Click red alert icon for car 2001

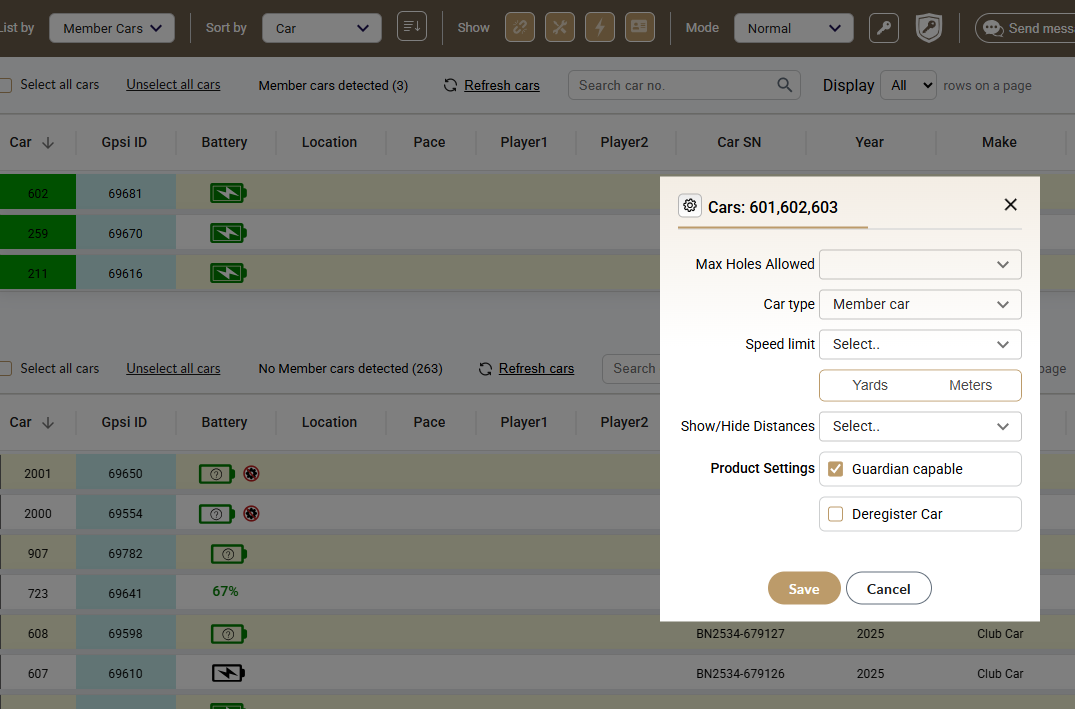coord(252,474)
